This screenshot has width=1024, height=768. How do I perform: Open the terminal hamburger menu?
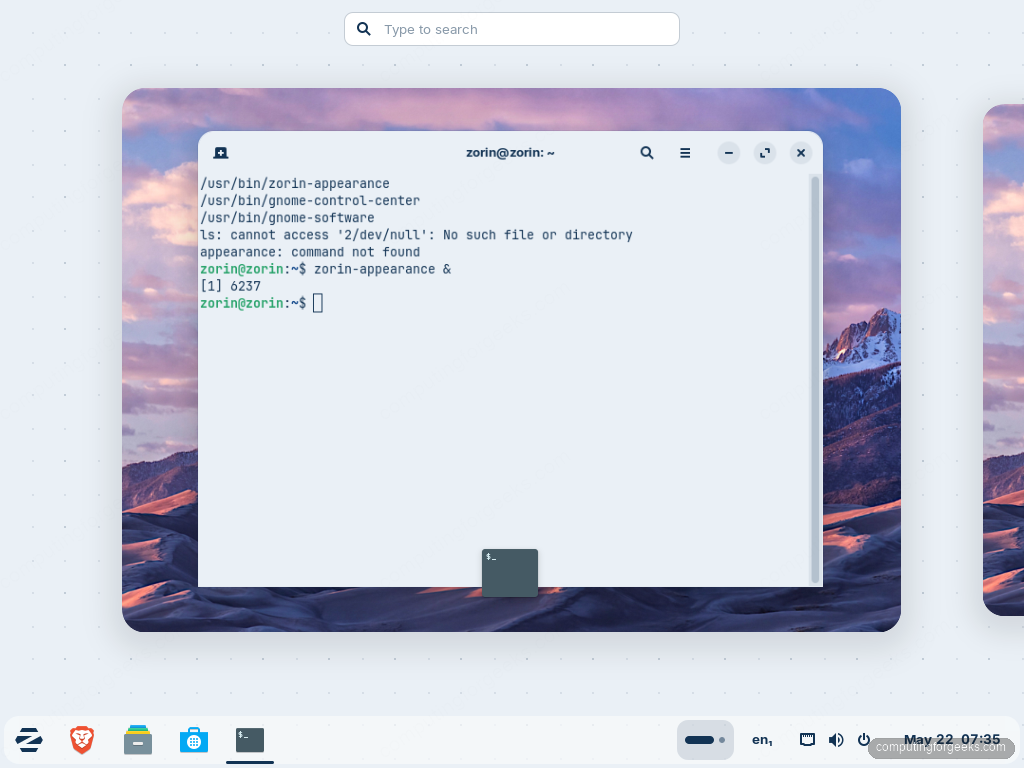tap(684, 153)
